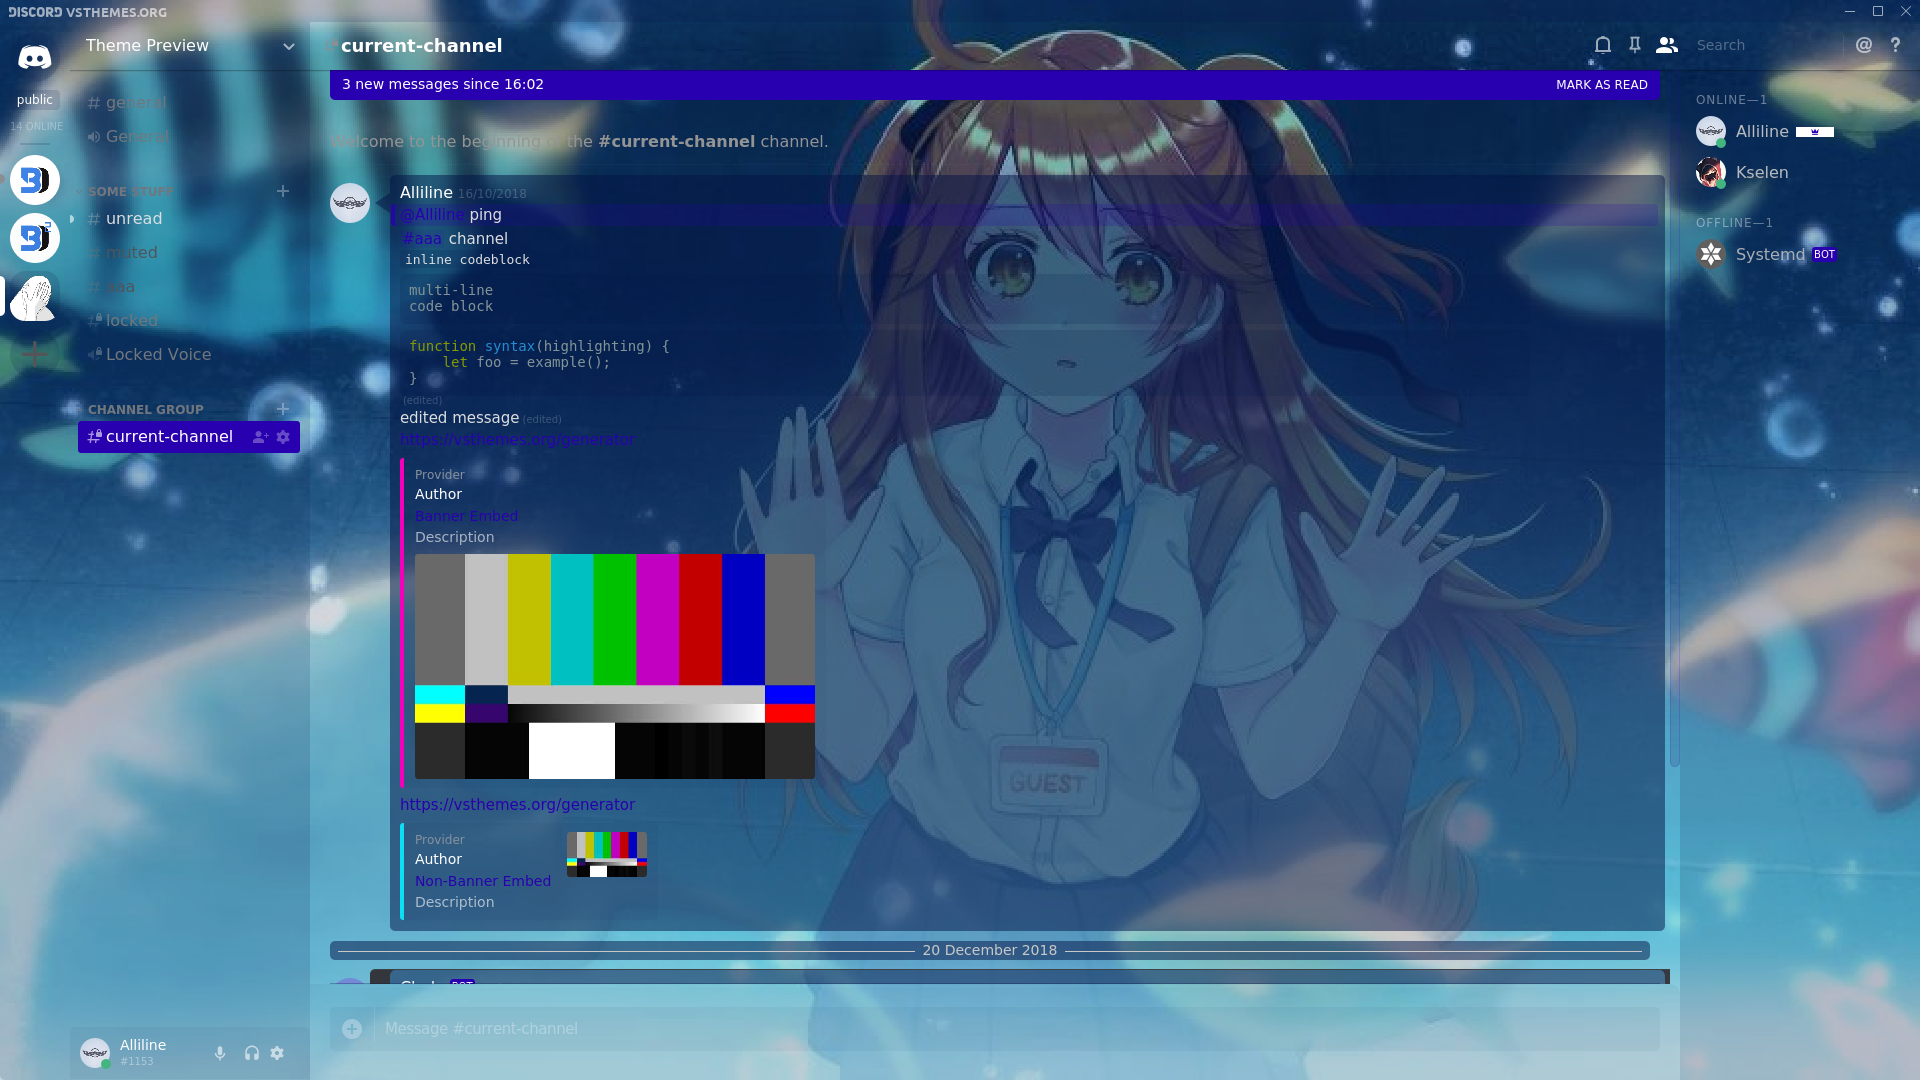Image resolution: width=1920 pixels, height=1080 pixels.
Task: Focus the Message #current-channel input
Action: click(1015, 1029)
